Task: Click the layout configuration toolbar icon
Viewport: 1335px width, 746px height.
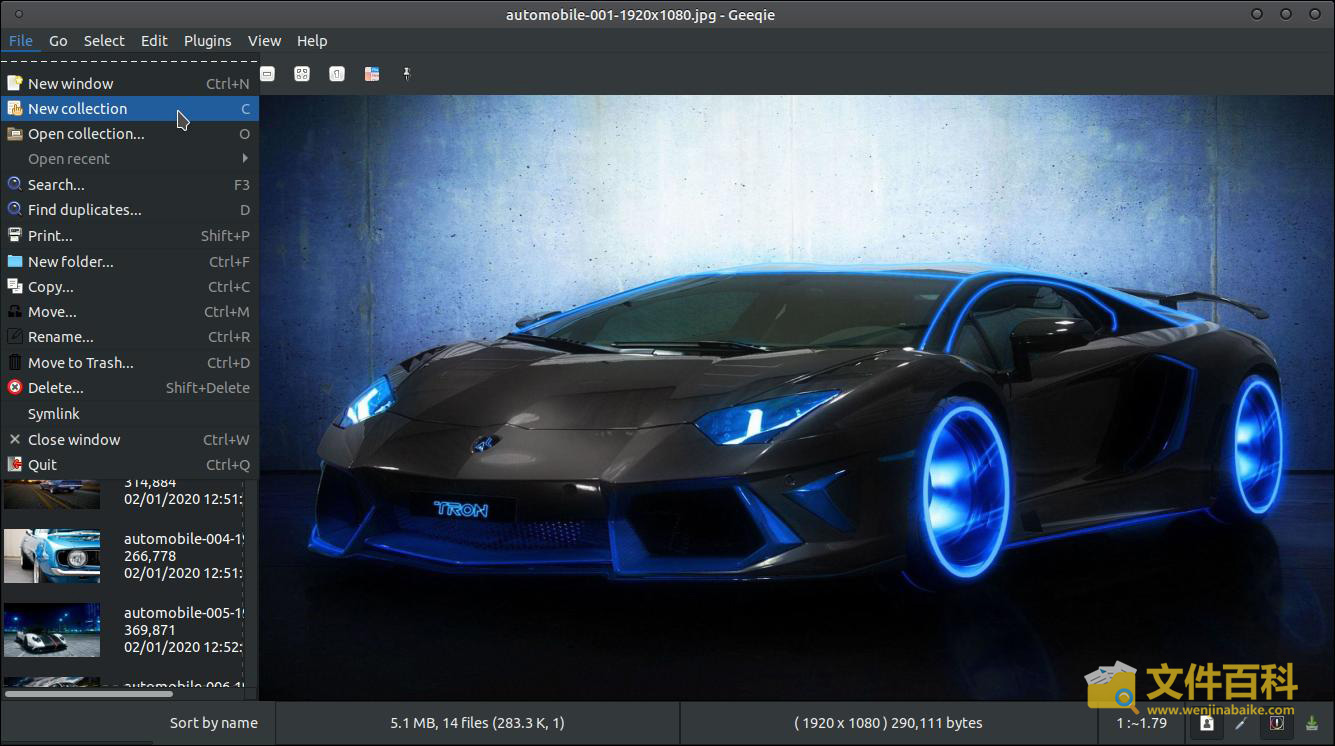Action: point(372,74)
